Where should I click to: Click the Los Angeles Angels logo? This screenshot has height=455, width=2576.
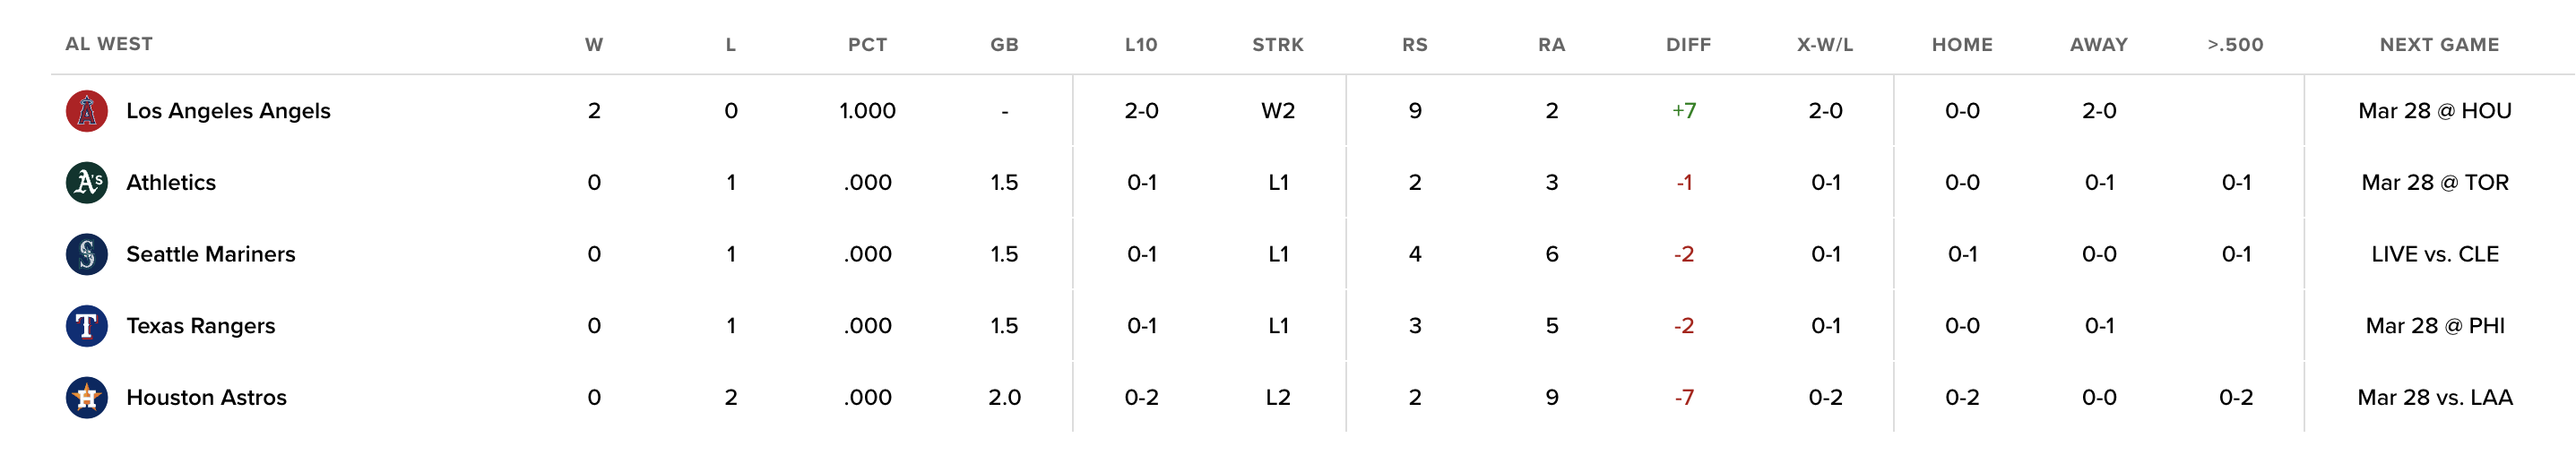(x=87, y=111)
